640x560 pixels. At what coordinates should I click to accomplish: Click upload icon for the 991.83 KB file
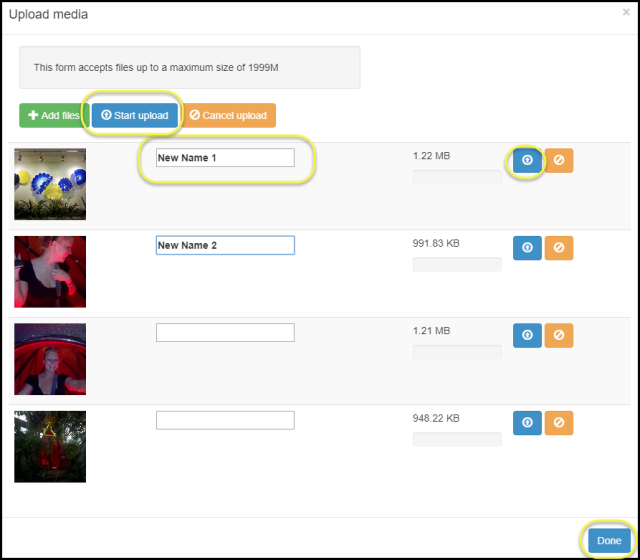pyautogui.click(x=527, y=248)
